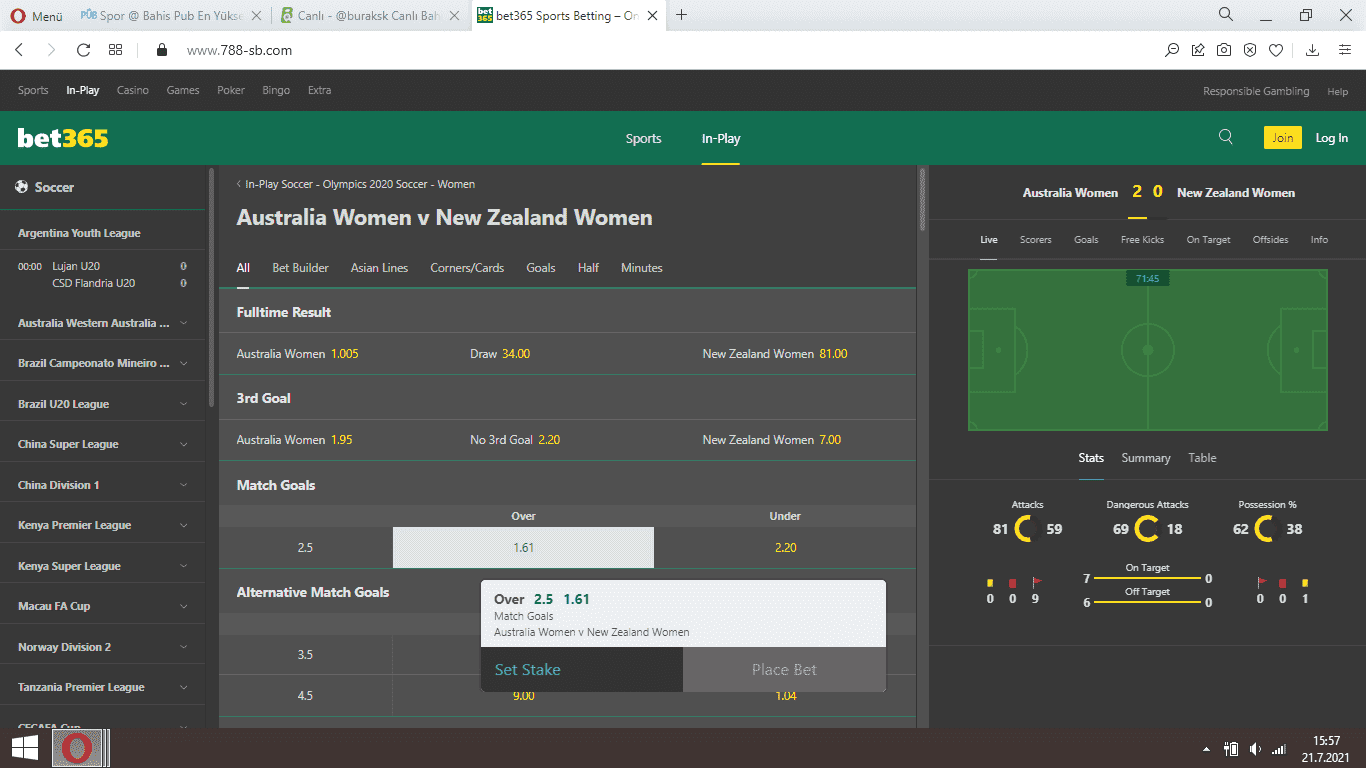Screen dimensions: 1366x768
Task: Click the zoom-out magnifier in address bar
Action: 1172,50
